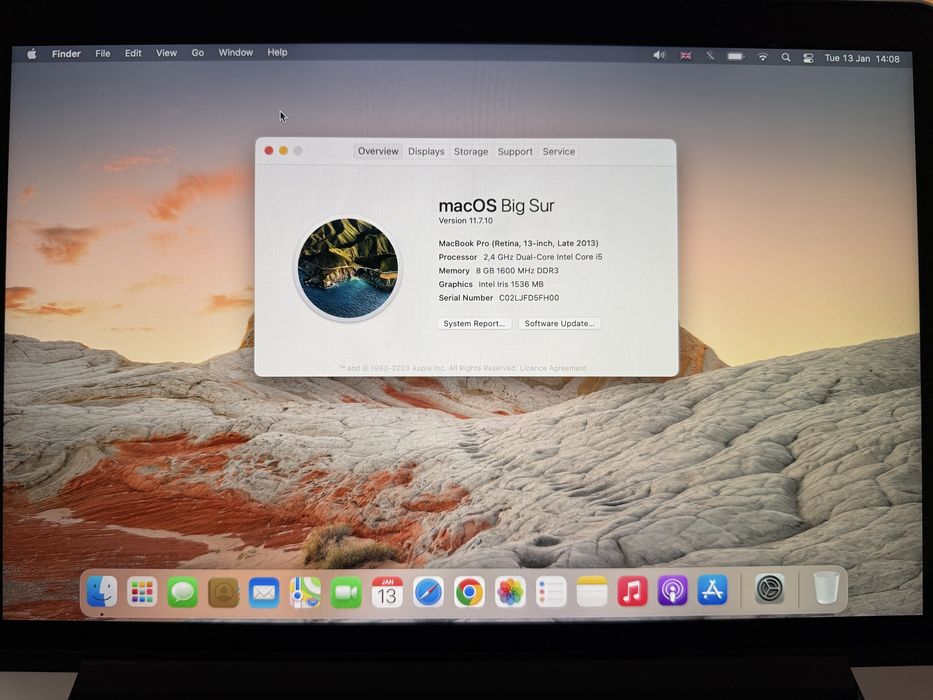933x700 pixels.
Task: Open the Licence Agreement link
Action: [553, 368]
